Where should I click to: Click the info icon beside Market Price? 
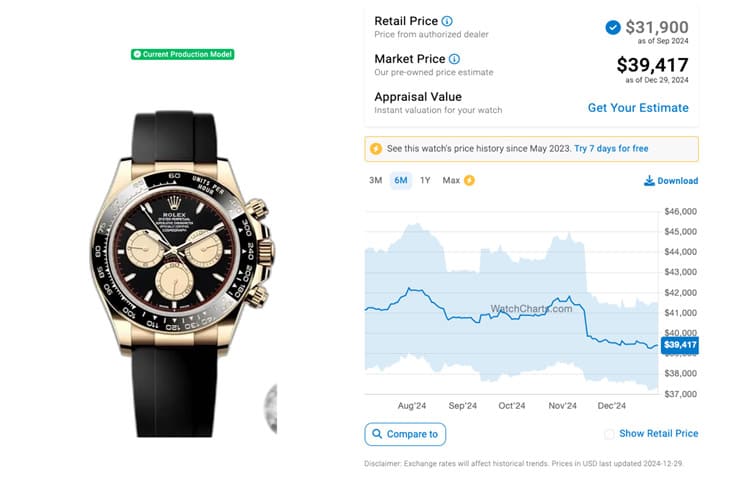coord(454,59)
